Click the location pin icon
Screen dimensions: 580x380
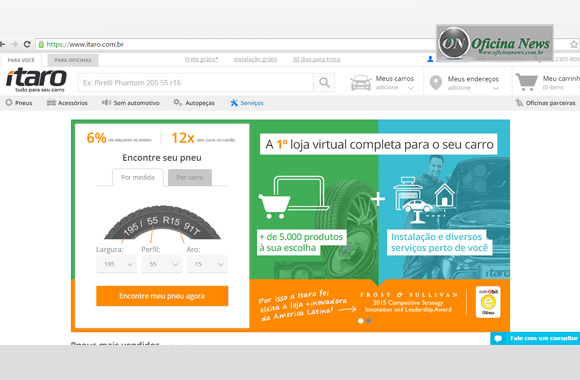point(436,83)
